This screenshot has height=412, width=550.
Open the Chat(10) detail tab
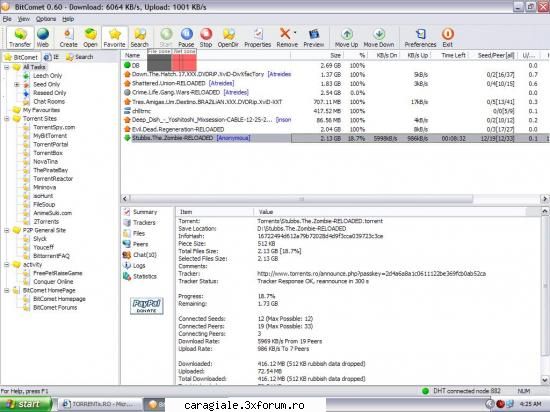pos(140,255)
